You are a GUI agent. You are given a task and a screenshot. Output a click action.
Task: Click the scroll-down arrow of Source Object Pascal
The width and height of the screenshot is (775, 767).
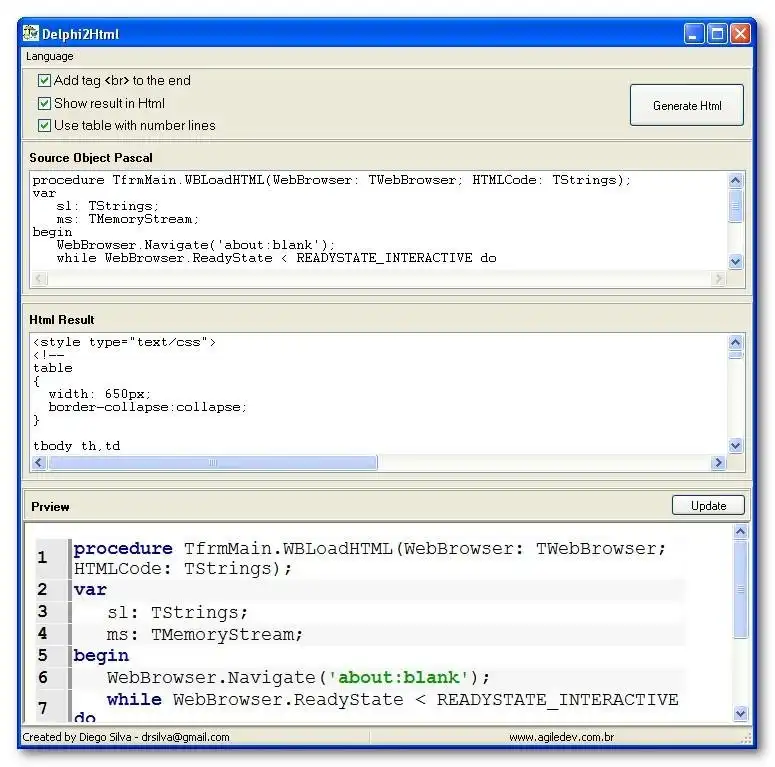[735, 261]
